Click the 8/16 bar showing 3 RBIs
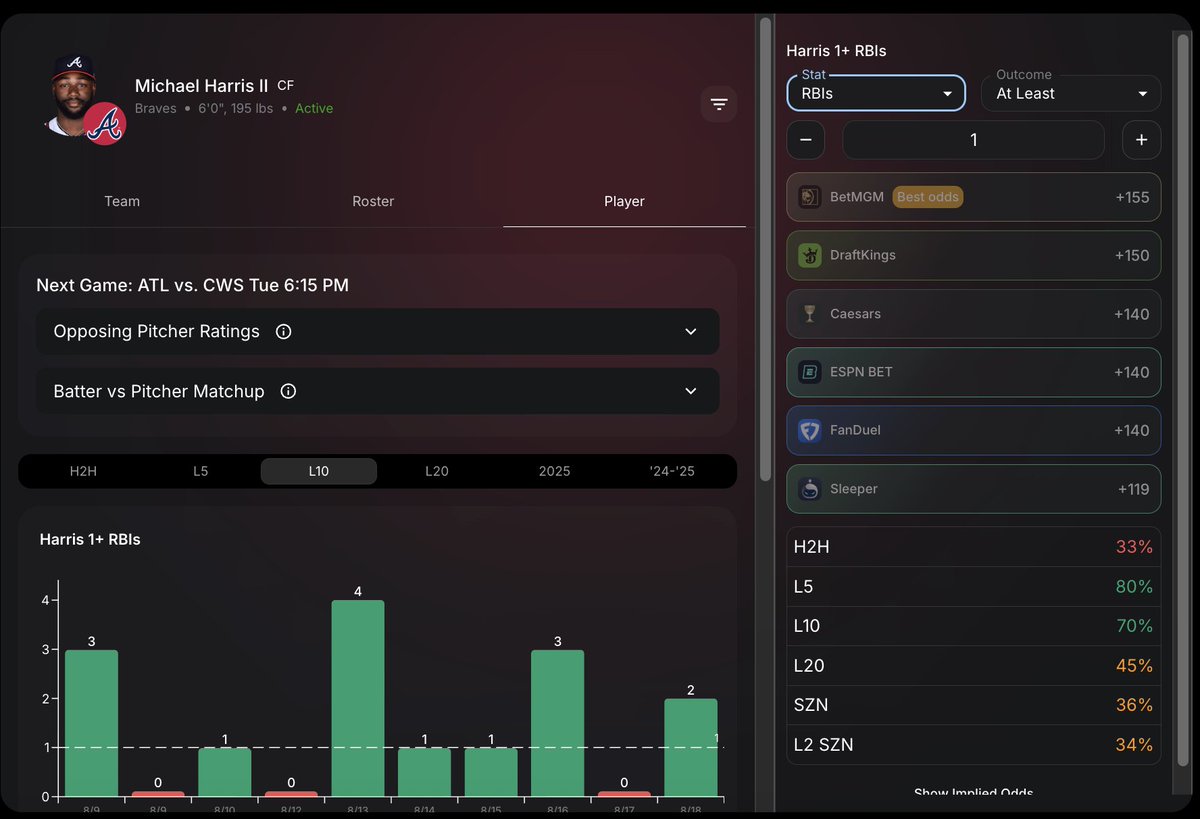This screenshot has width=1200, height=819. point(557,723)
